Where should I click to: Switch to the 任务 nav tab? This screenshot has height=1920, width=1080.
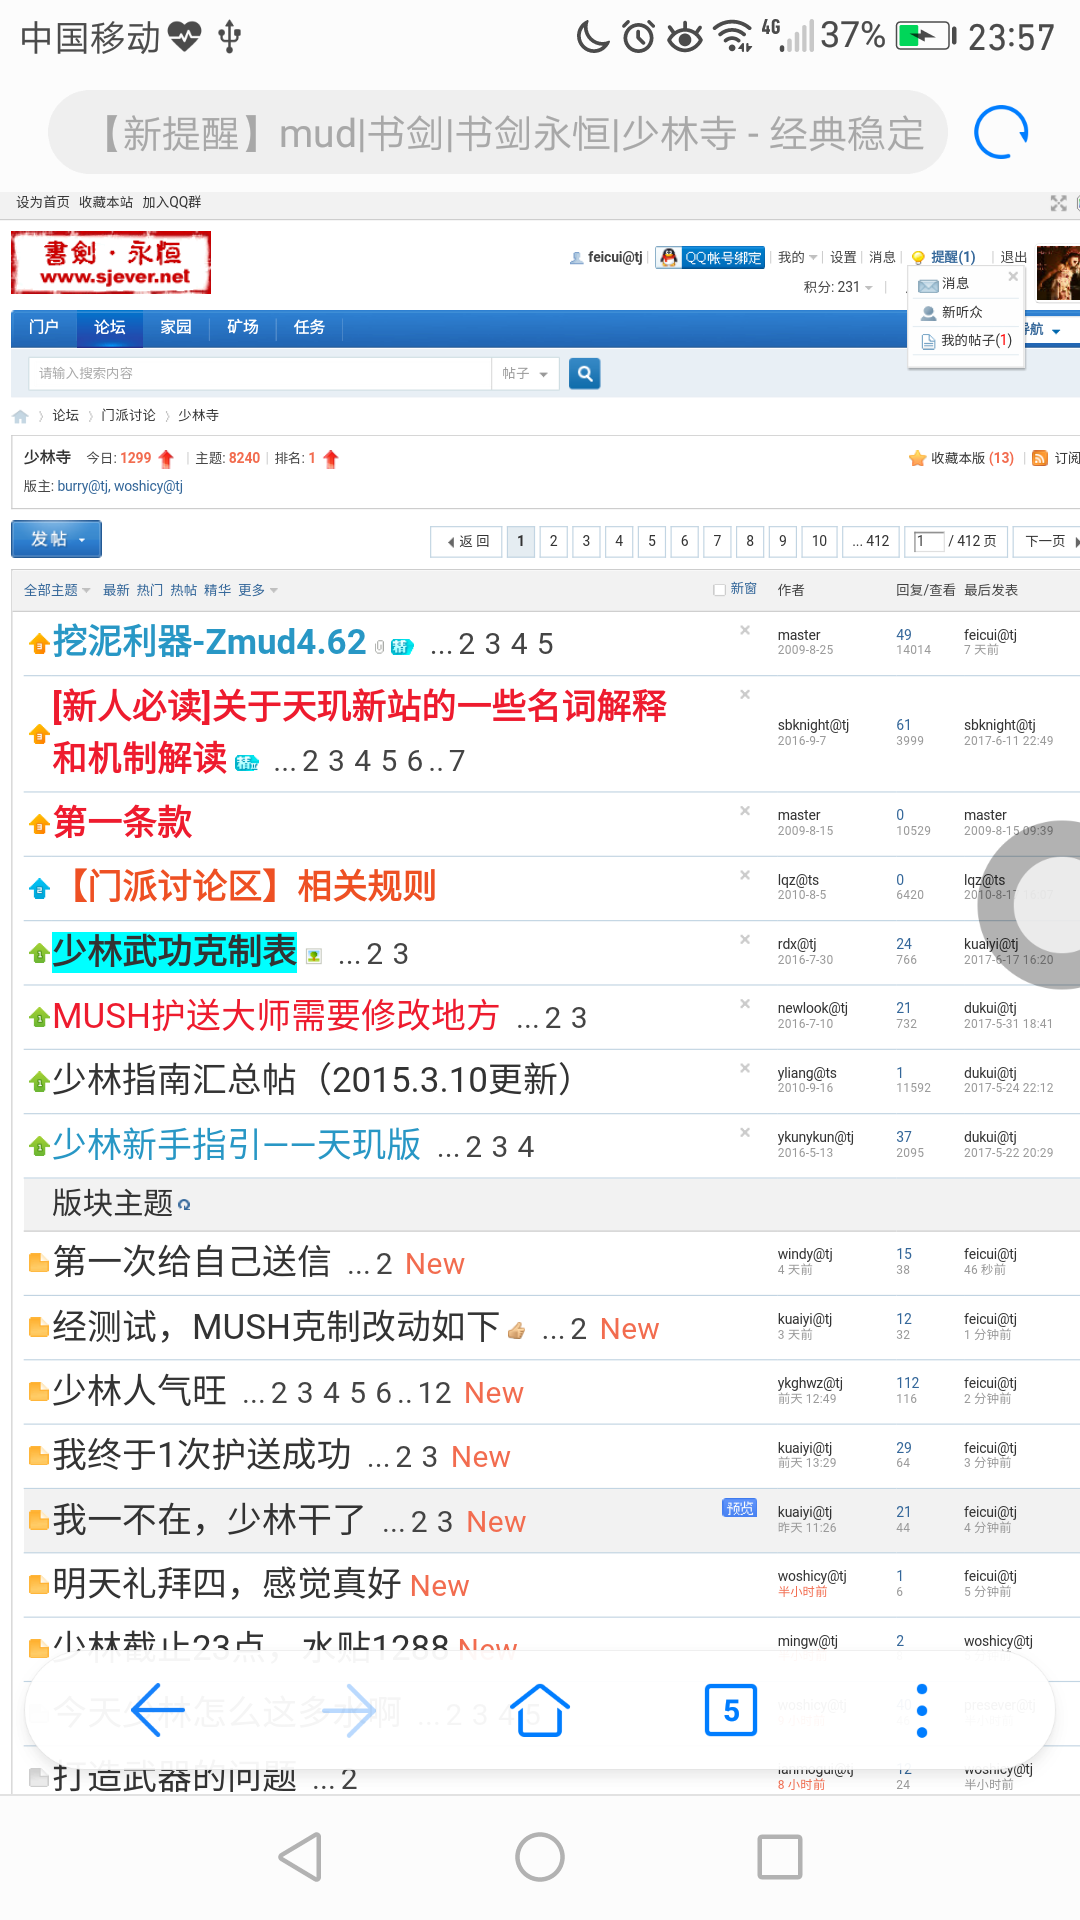click(x=309, y=327)
